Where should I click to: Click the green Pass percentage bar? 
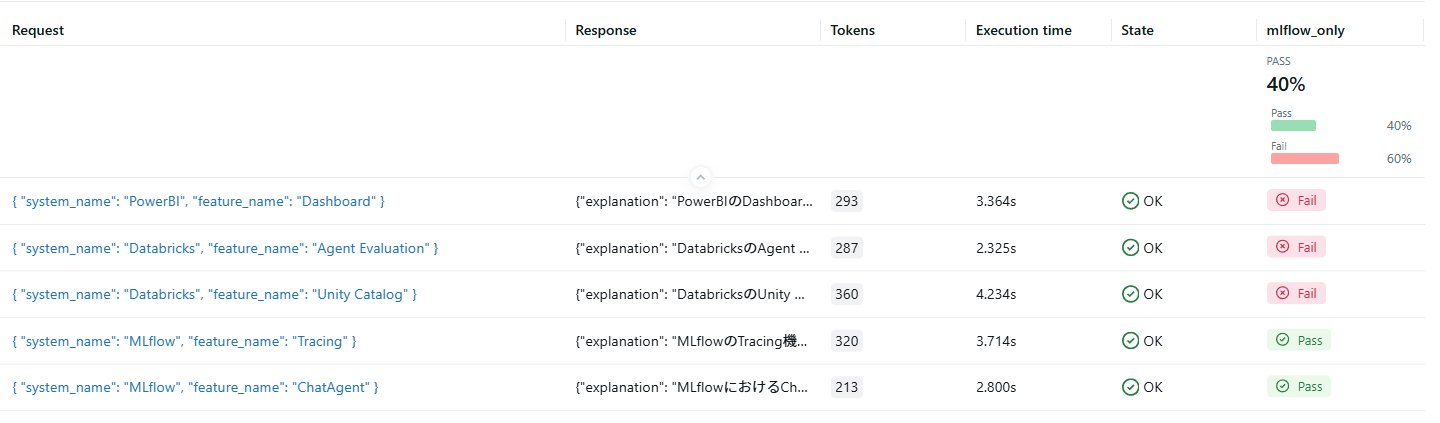[x=1293, y=126]
